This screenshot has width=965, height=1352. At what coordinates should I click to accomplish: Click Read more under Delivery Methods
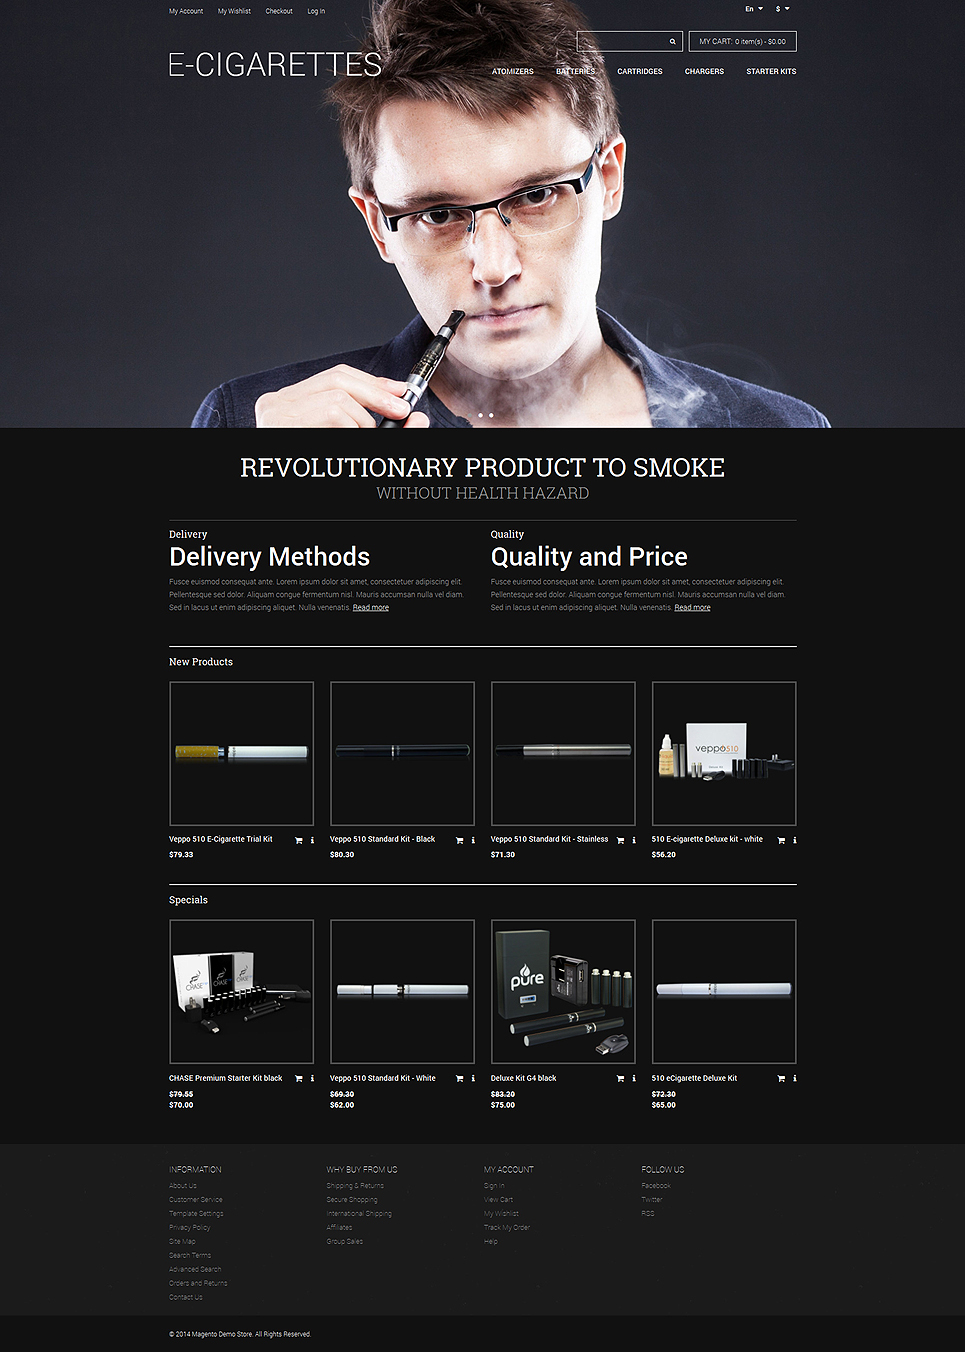pos(370,608)
